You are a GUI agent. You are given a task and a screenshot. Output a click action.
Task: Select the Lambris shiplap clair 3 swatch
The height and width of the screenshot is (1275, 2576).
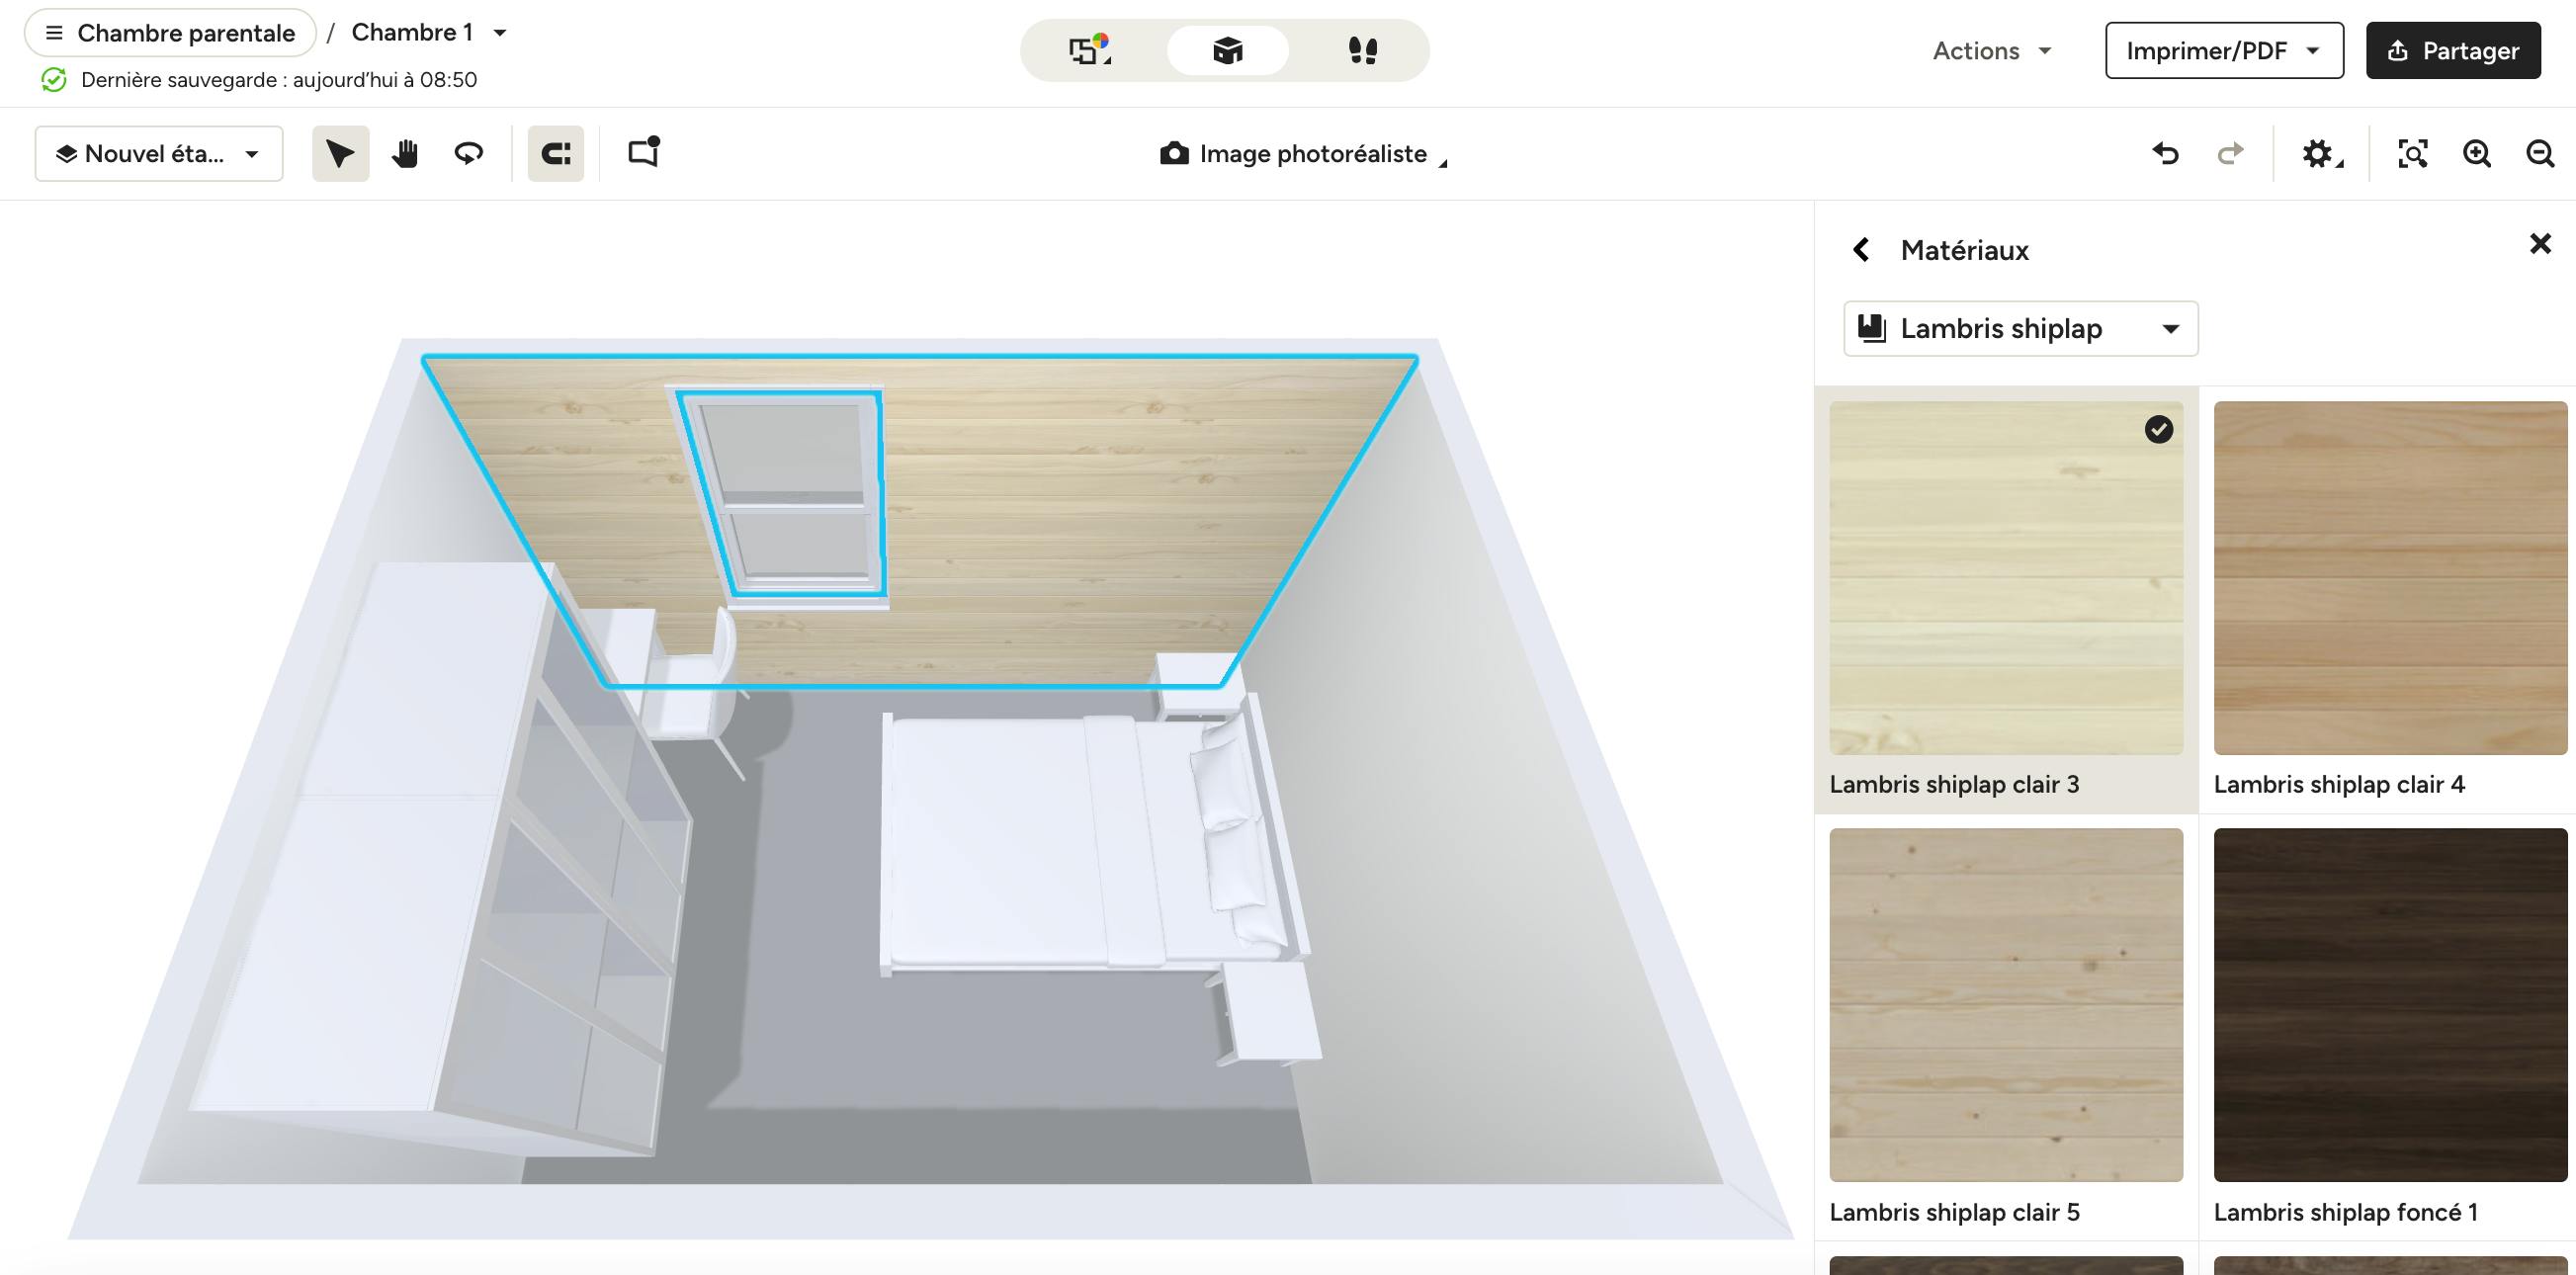[2006, 578]
